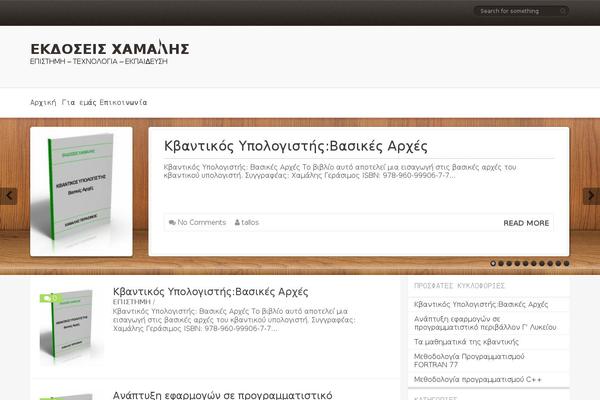Advance slider with right arrow
Screen dimensions: 600x400
pos(591,196)
